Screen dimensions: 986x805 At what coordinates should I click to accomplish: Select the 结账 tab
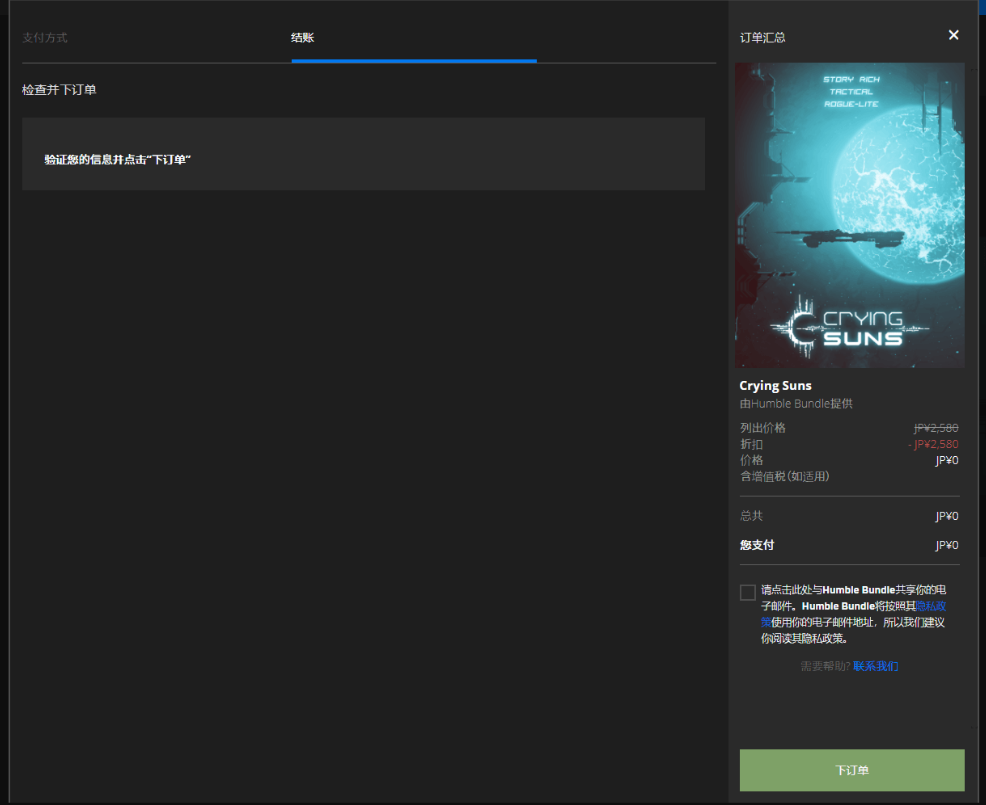[303, 38]
